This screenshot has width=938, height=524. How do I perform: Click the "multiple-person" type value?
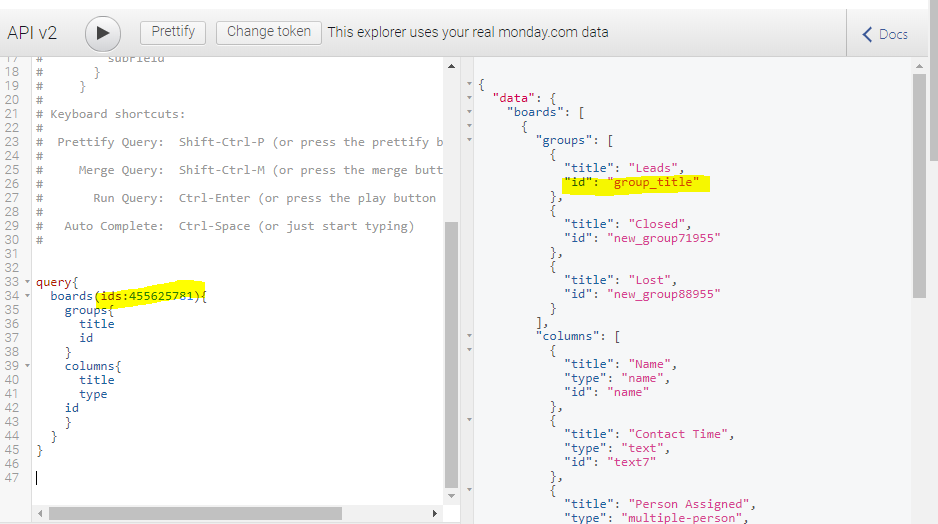pos(681,517)
